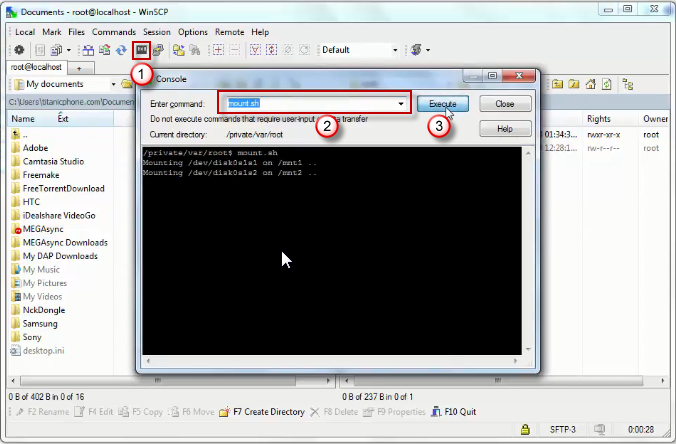Click the Execute button in Console
Screen dimensions: 676x444
click(x=443, y=104)
